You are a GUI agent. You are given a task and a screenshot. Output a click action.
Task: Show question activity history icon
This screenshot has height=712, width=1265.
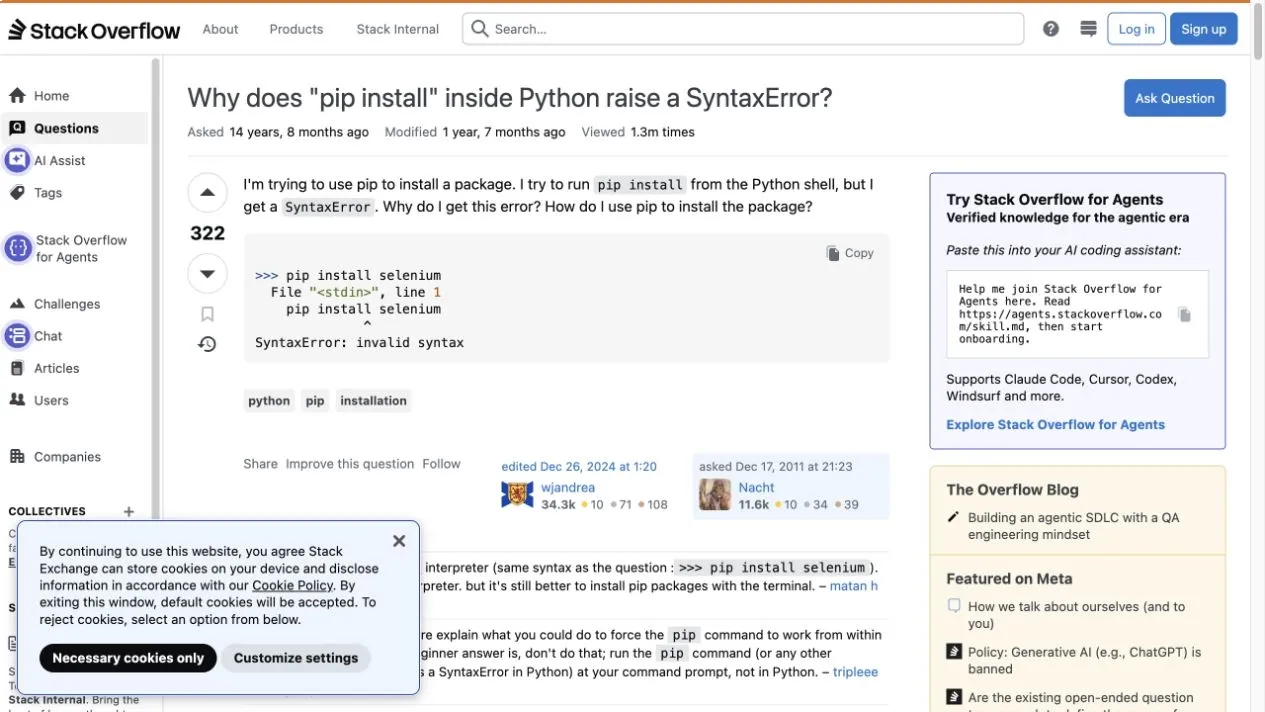tap(207, 344)
